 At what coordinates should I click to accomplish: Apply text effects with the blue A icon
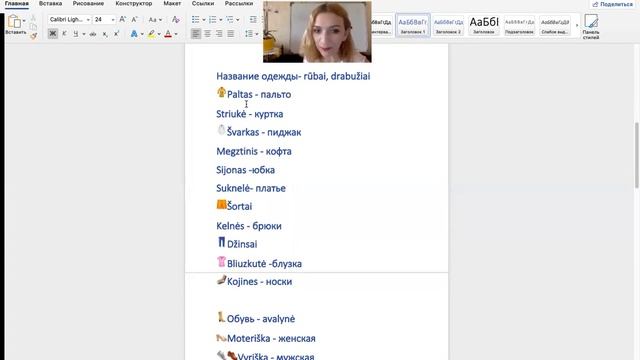pos(134,34)
